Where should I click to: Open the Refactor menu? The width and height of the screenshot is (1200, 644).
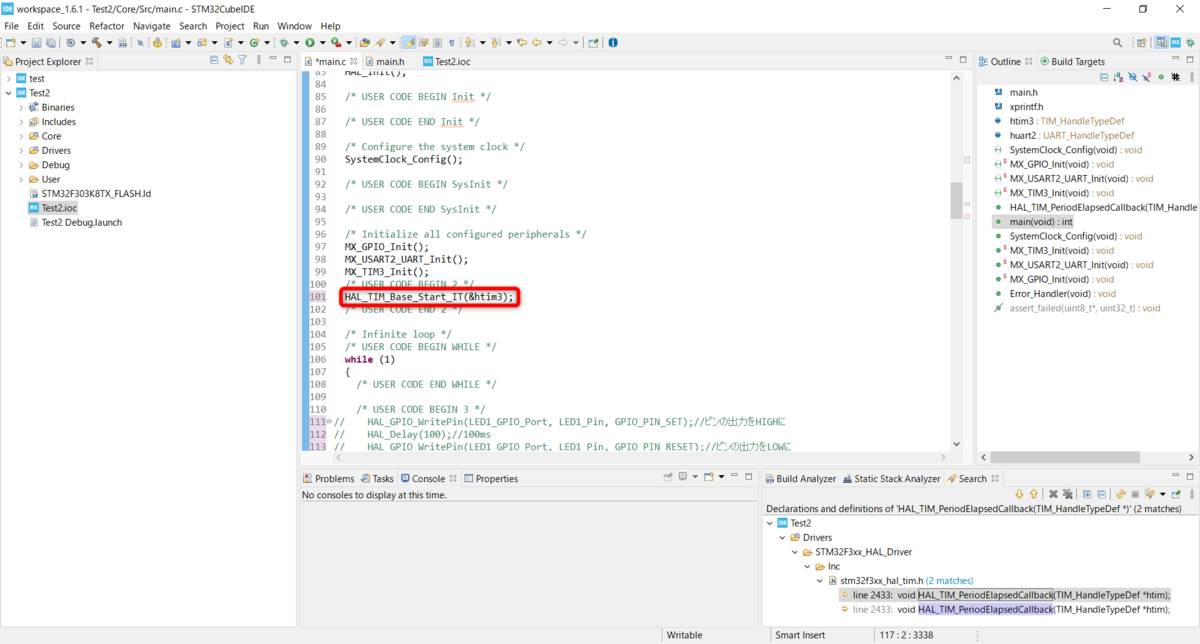107,26
